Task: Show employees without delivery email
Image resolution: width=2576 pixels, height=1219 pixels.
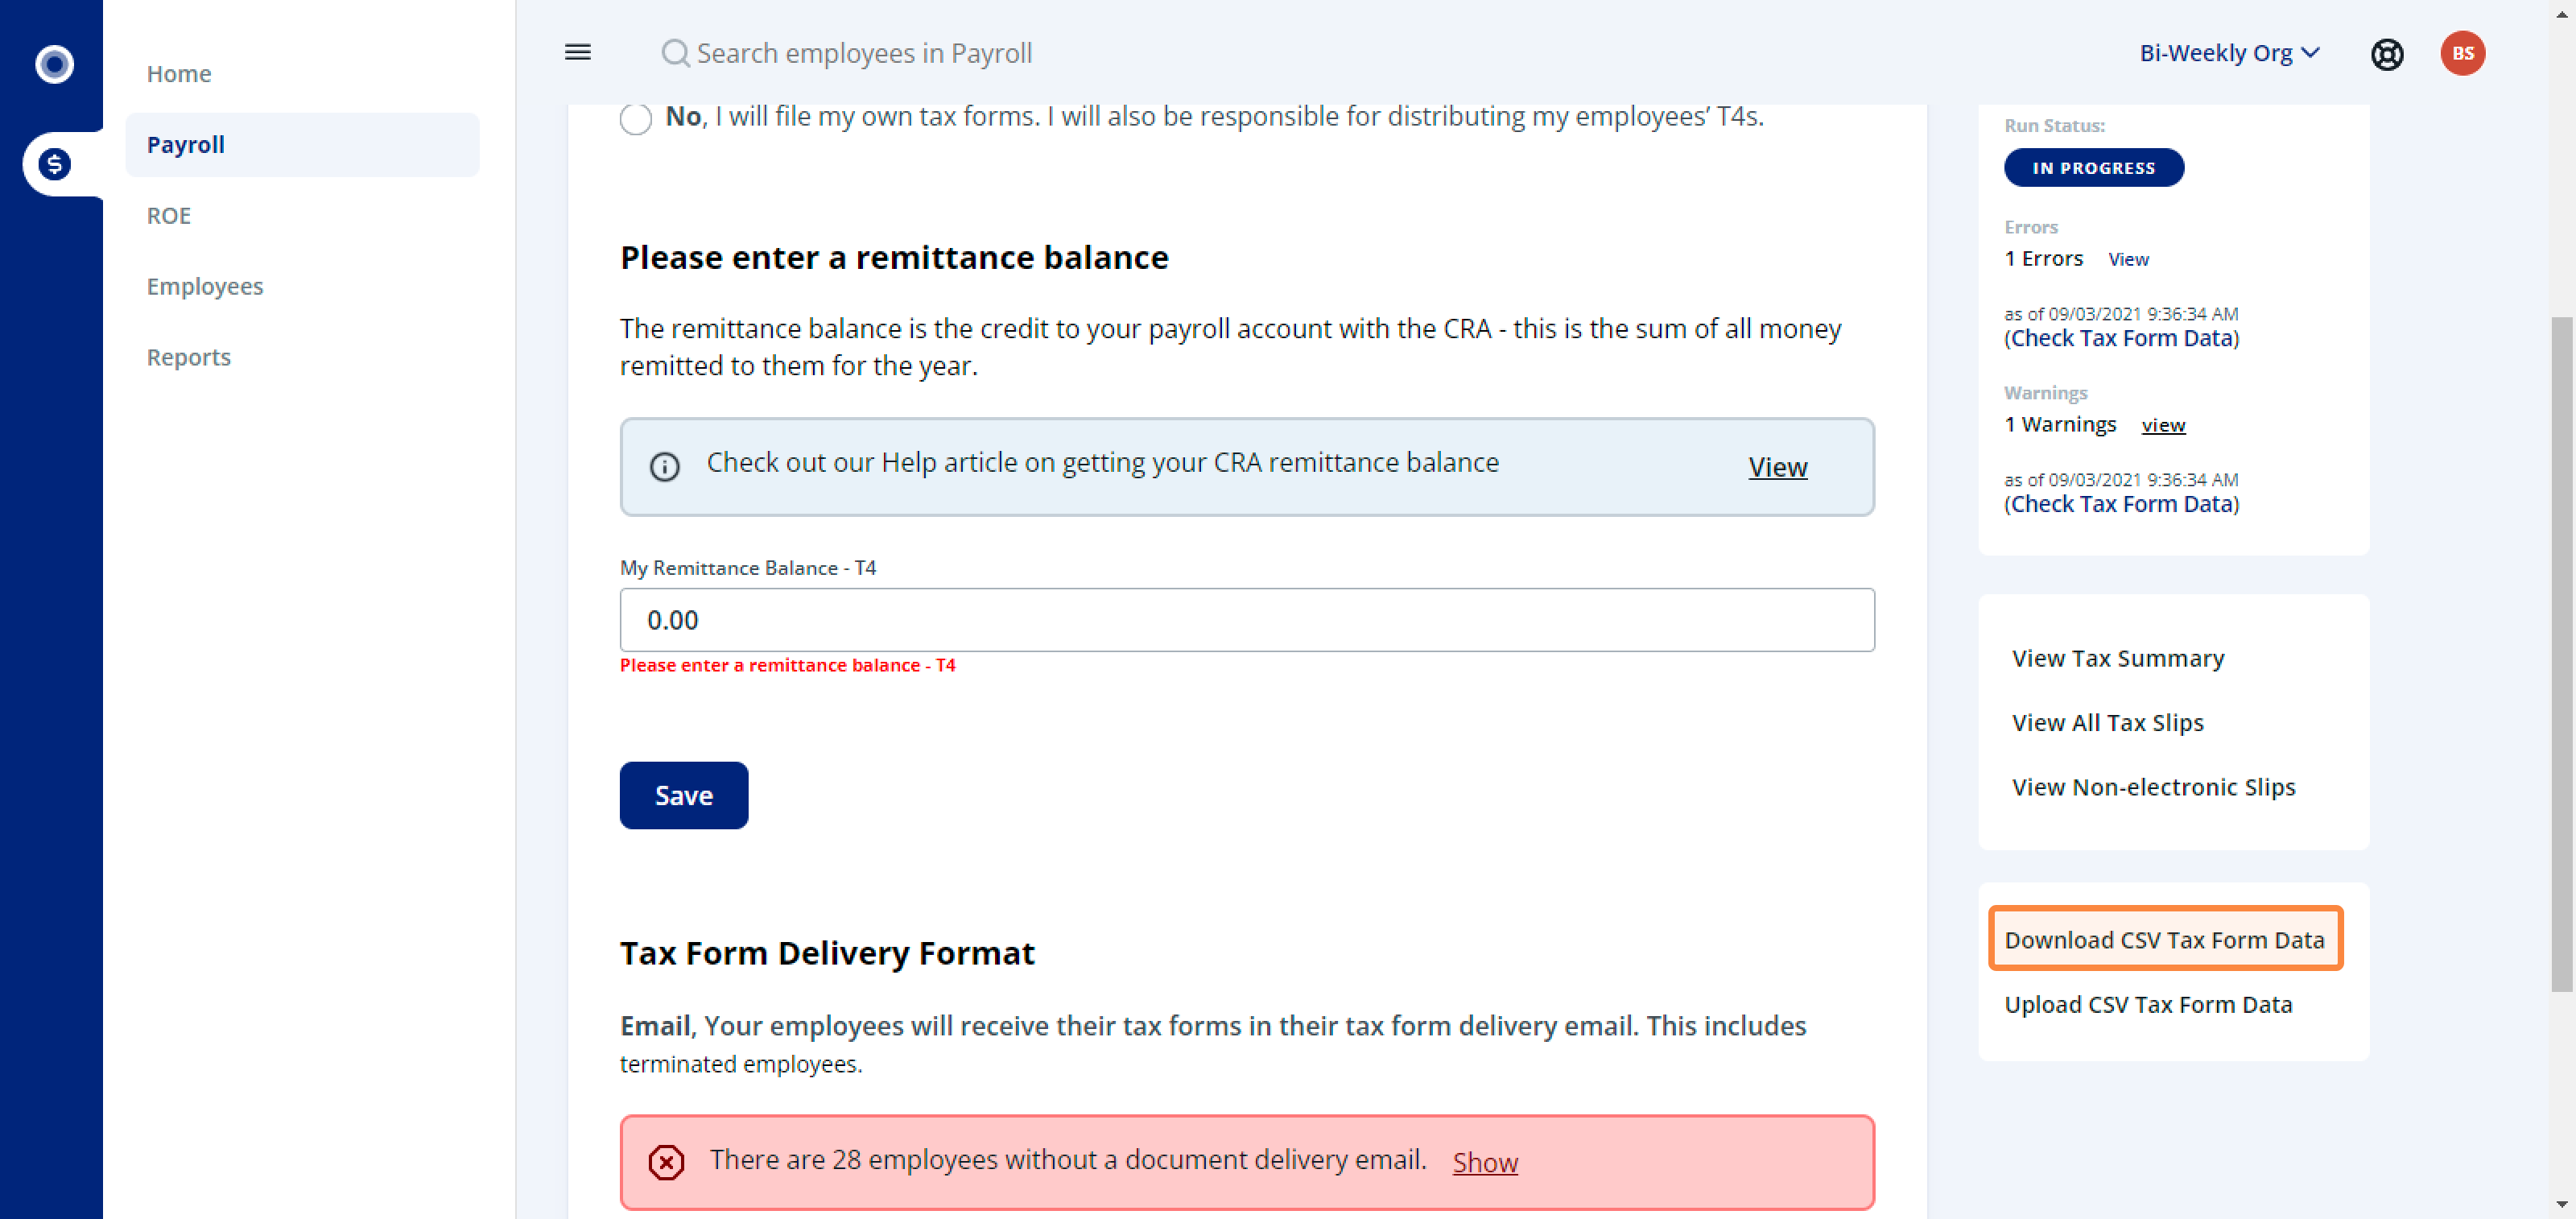Action: pos(1485,1162)
